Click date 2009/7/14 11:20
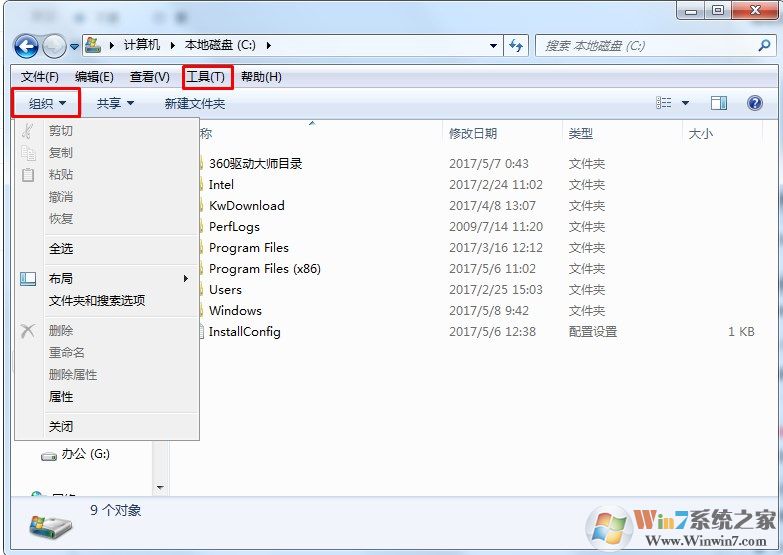783x555 pixels. click(496, 227)
